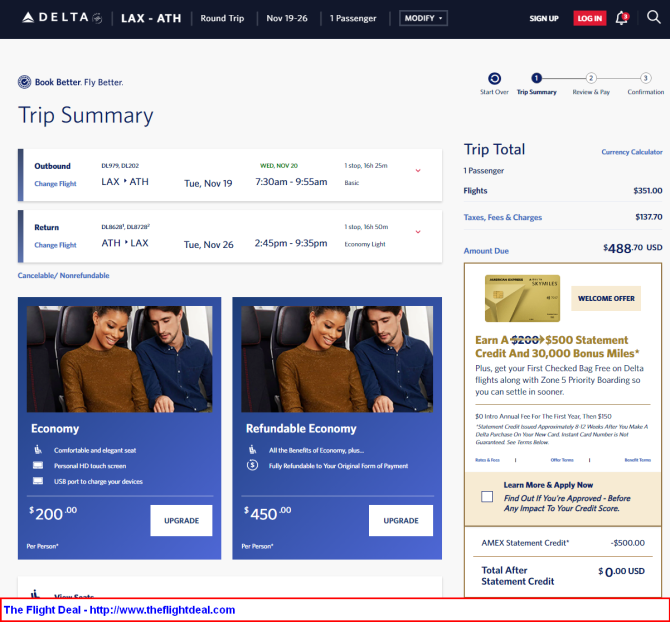
Task: Click UPGRADE on the Economy card
Action: coord(181,520)
